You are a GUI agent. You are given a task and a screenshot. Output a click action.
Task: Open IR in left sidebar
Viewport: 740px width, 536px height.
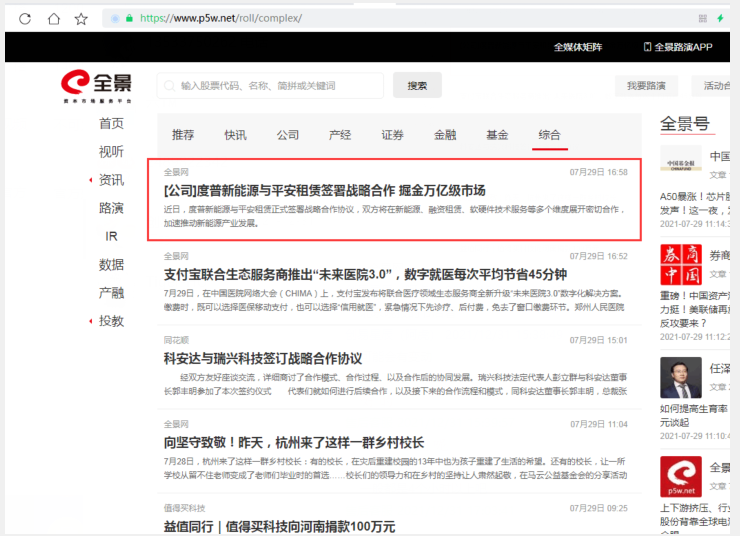pos(111,236)
